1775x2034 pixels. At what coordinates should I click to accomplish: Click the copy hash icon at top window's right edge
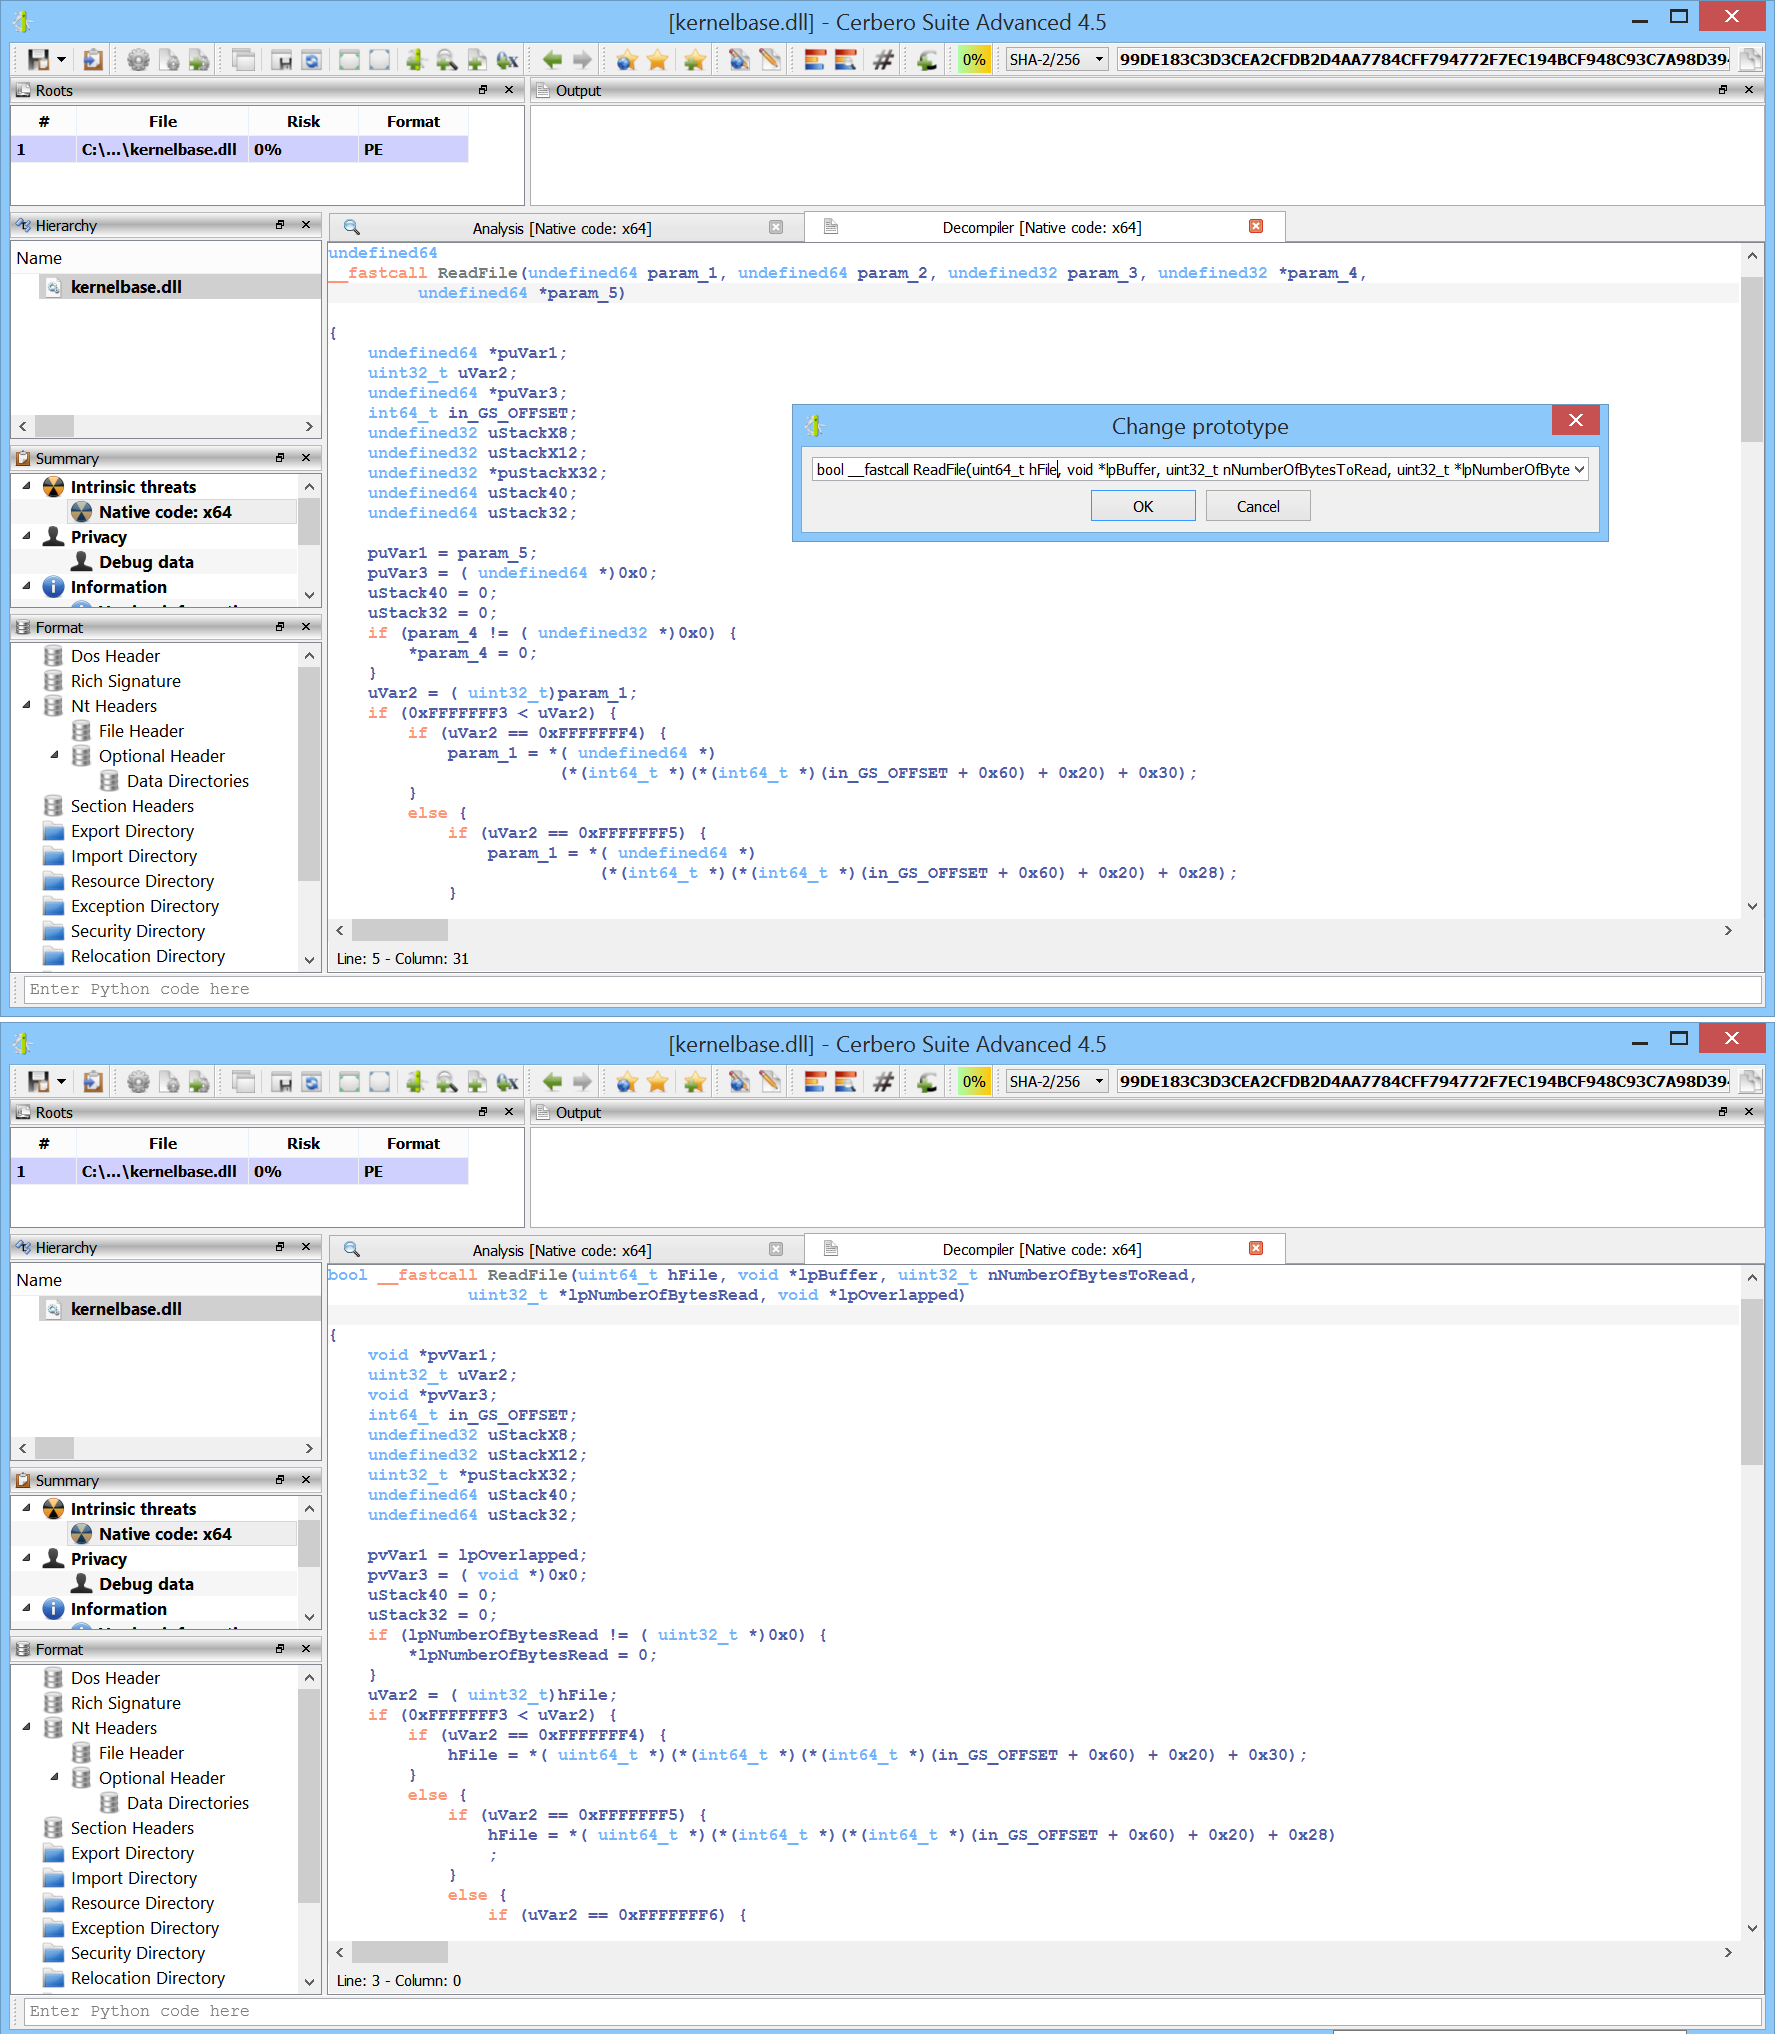(x=1750, y=60)
